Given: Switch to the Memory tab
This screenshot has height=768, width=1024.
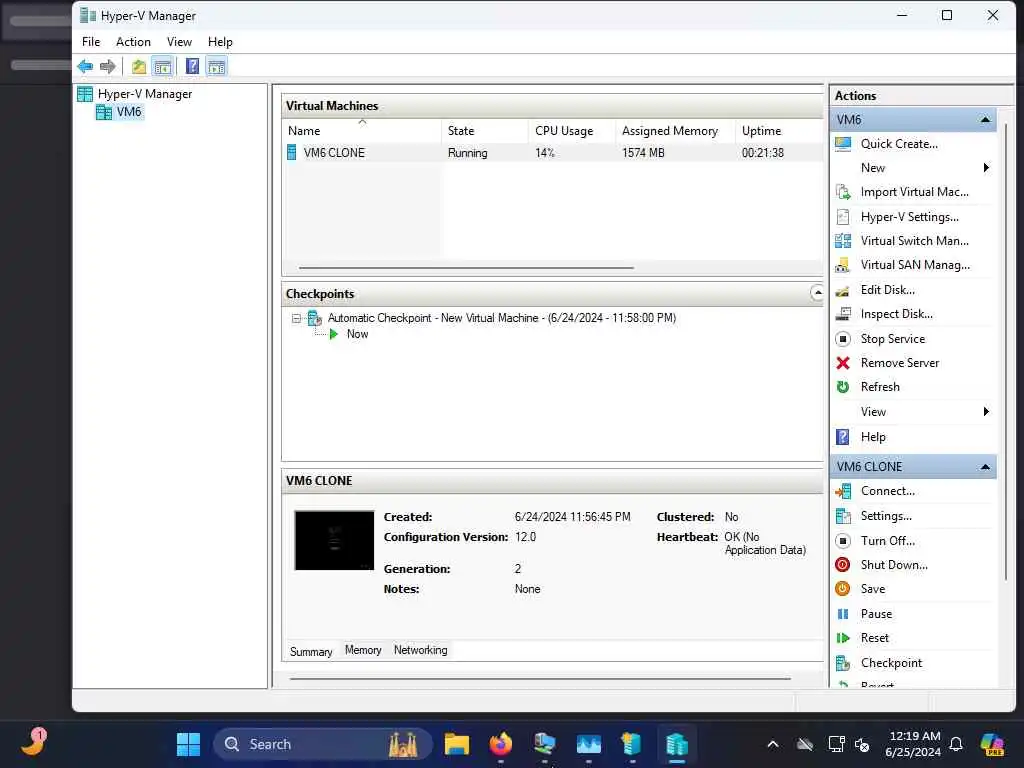Looking at the screenshot, I should [363, 650].
